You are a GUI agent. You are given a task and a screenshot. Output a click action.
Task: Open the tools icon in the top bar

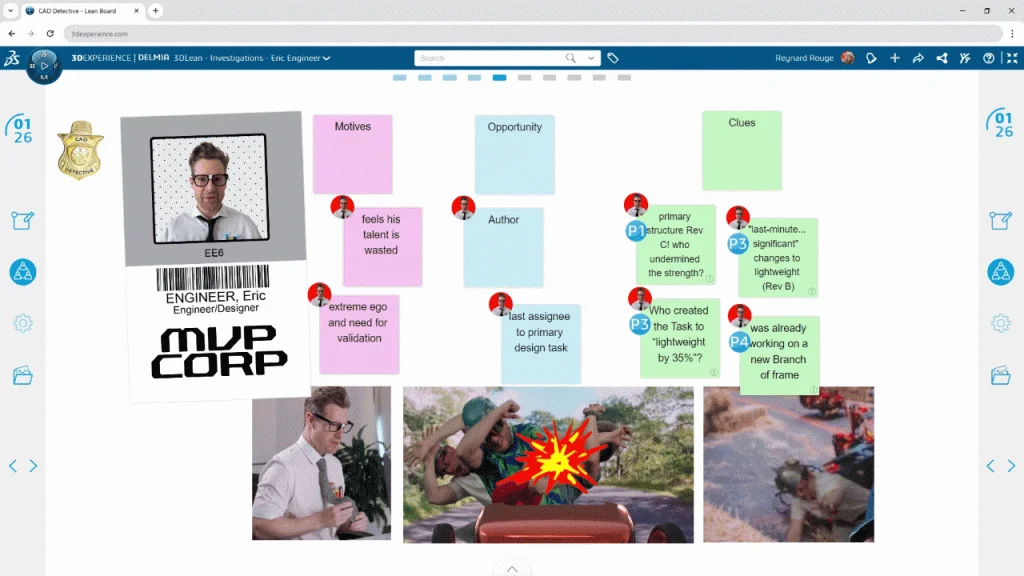tap(965, 58)
